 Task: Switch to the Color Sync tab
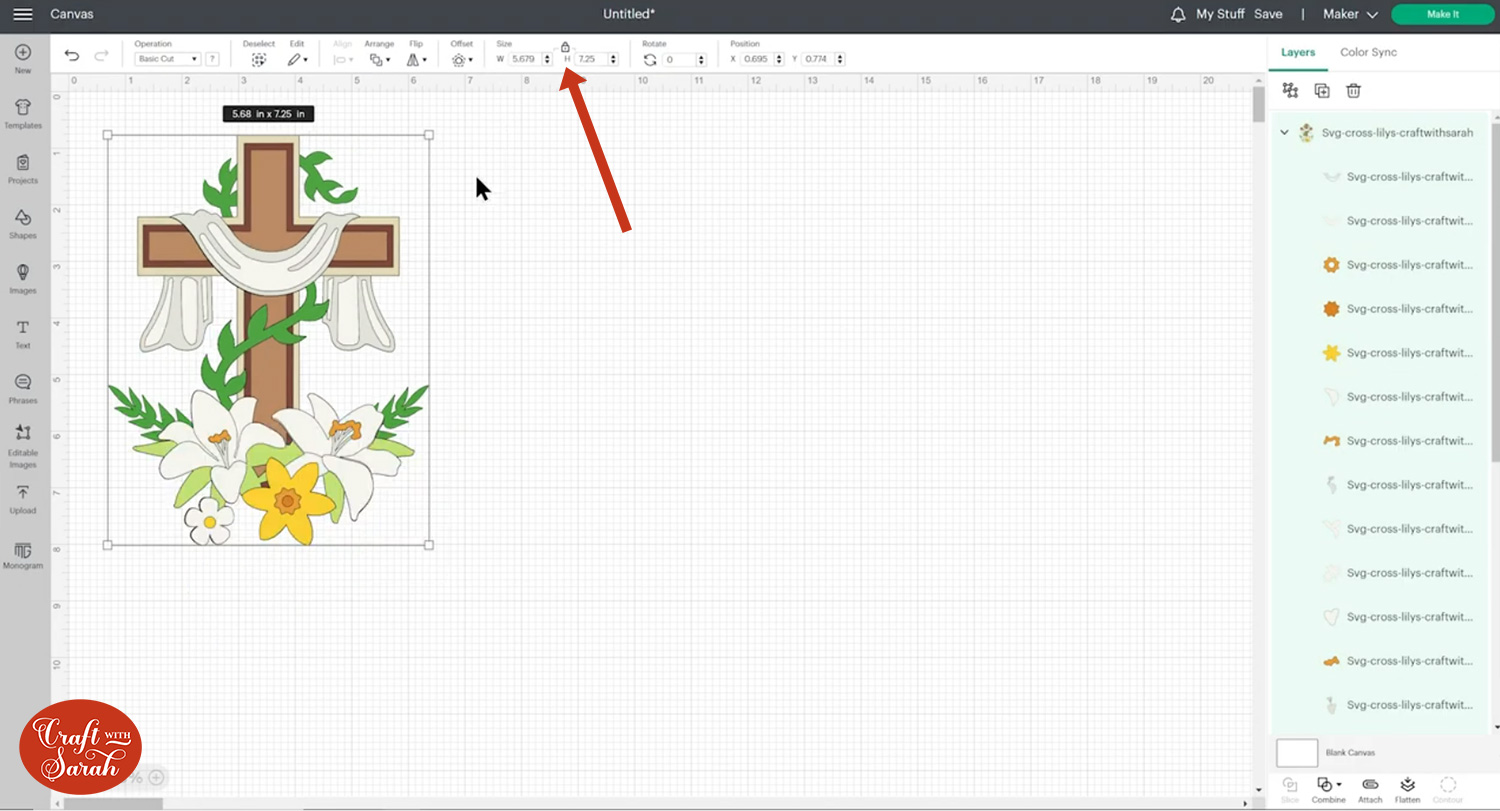click(1368, 52)
